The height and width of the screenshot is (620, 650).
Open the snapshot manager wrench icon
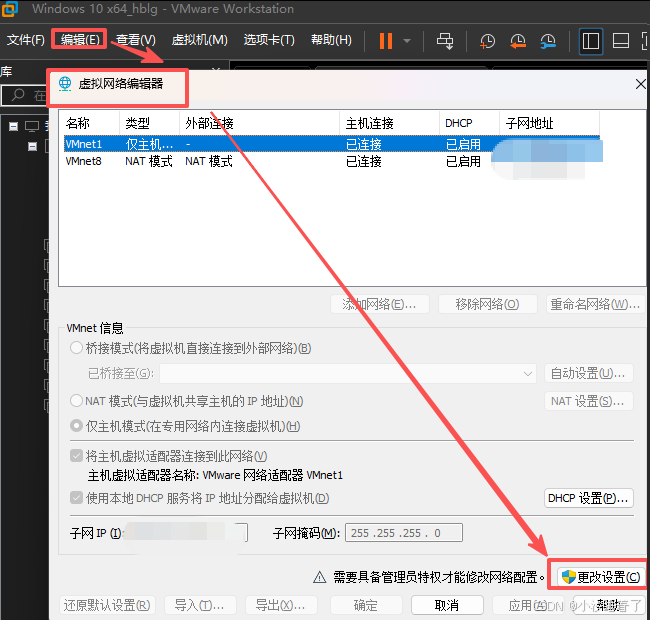coord(548,41)
